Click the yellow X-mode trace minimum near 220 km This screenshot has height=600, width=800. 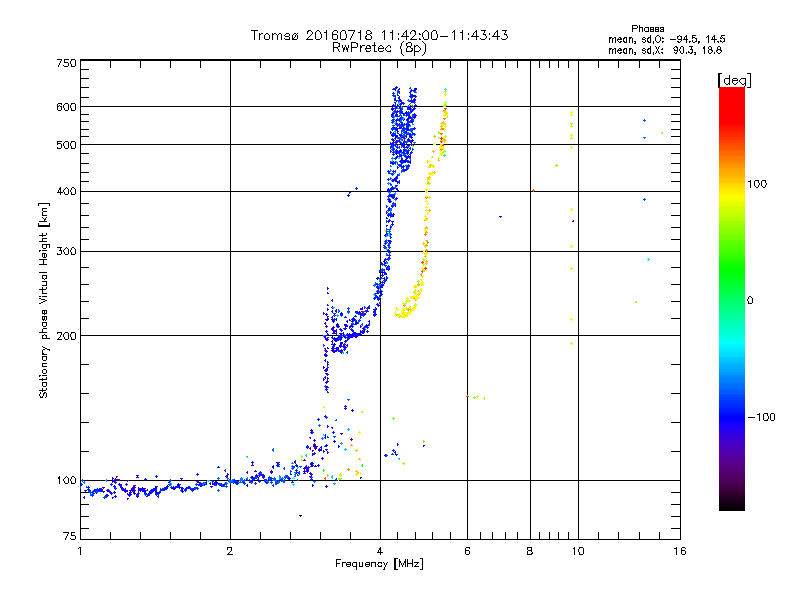pos(404,311)
